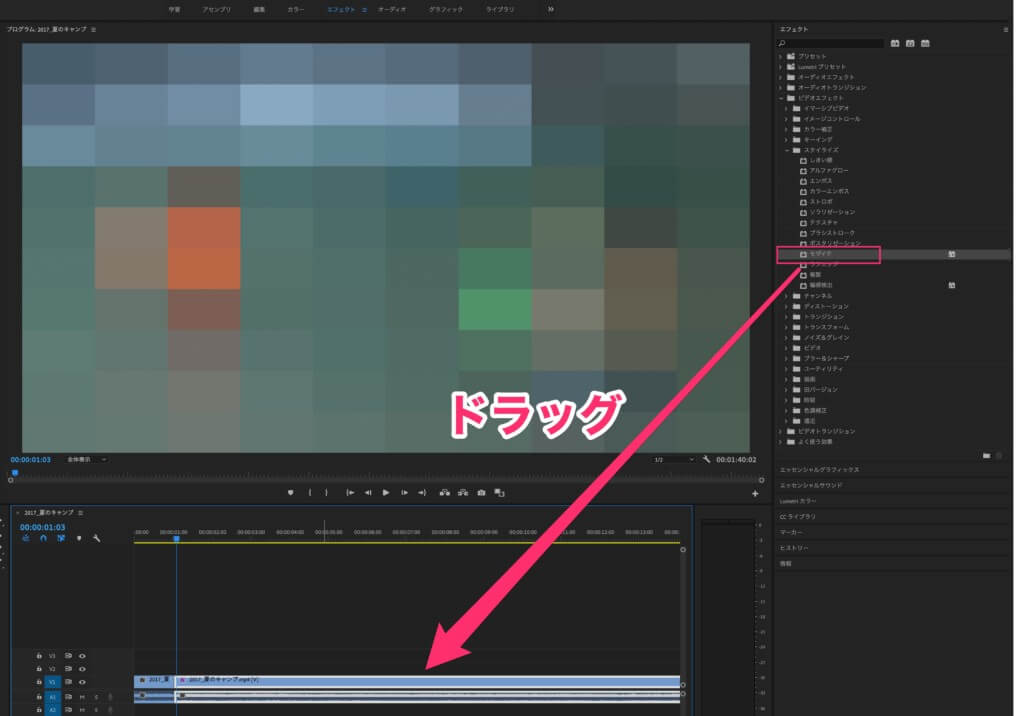Toggle V3 track output eye icon

(82, 656)
